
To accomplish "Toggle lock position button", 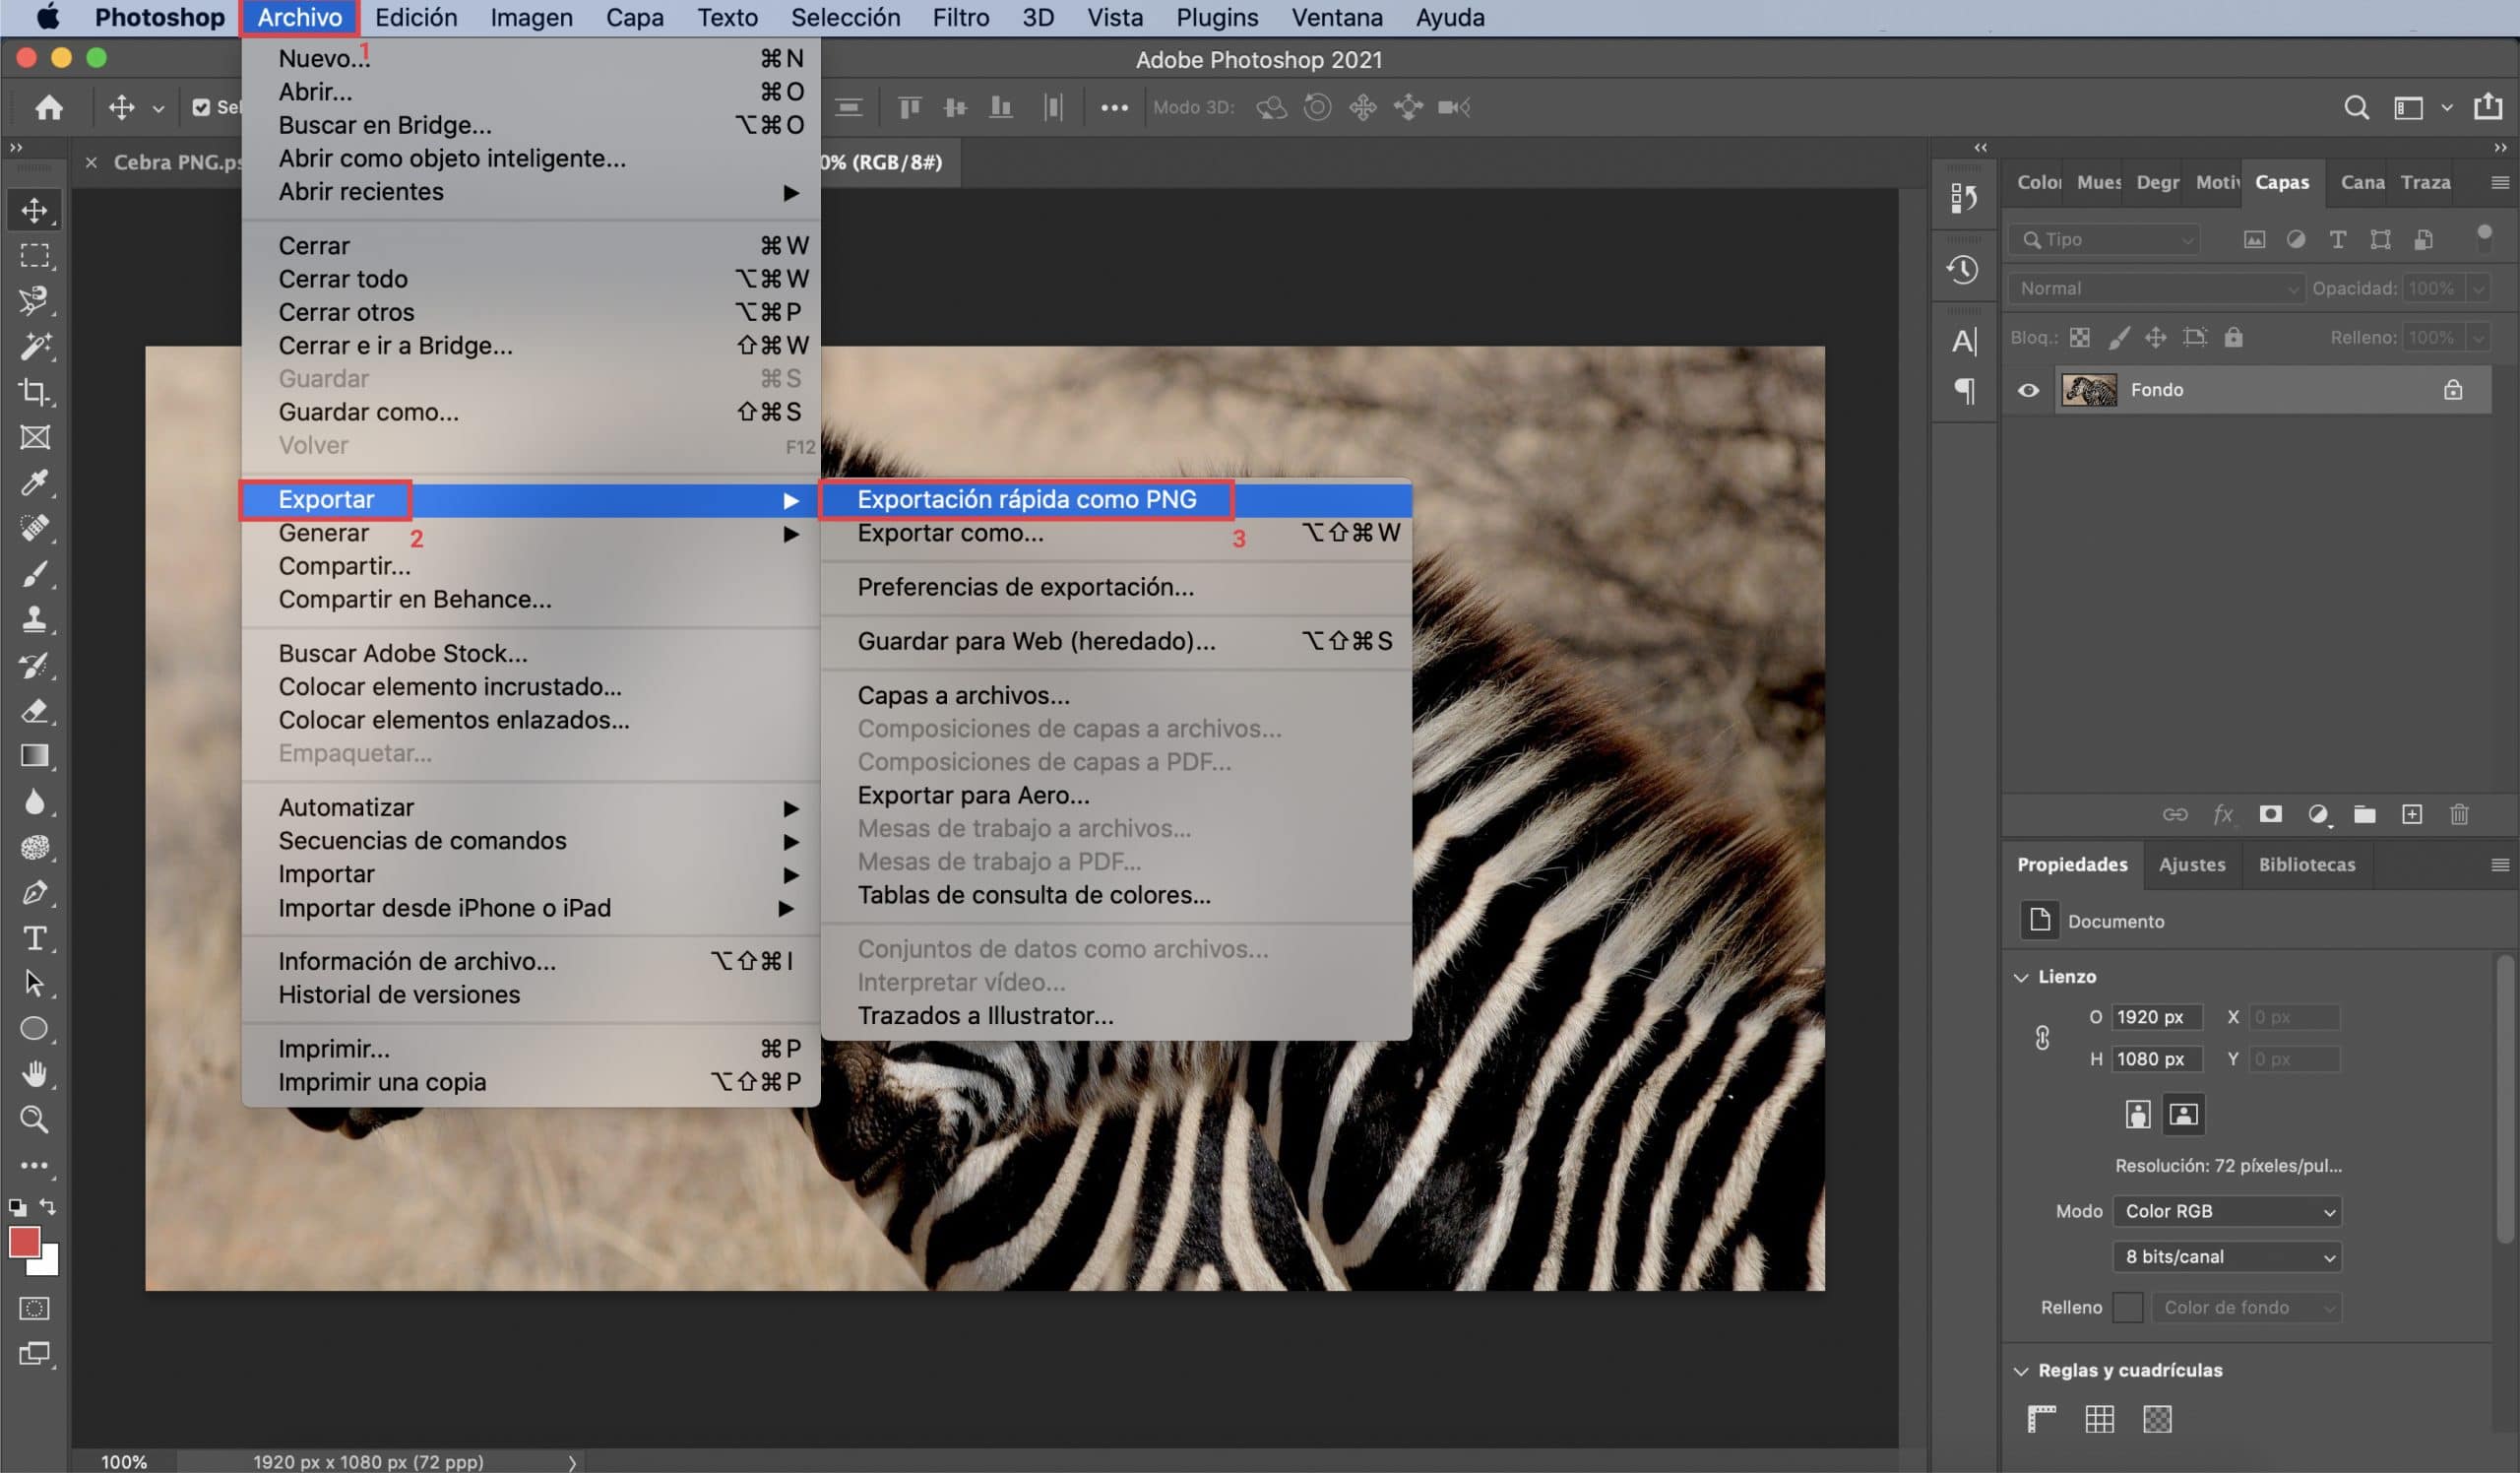I will 2156,338.
